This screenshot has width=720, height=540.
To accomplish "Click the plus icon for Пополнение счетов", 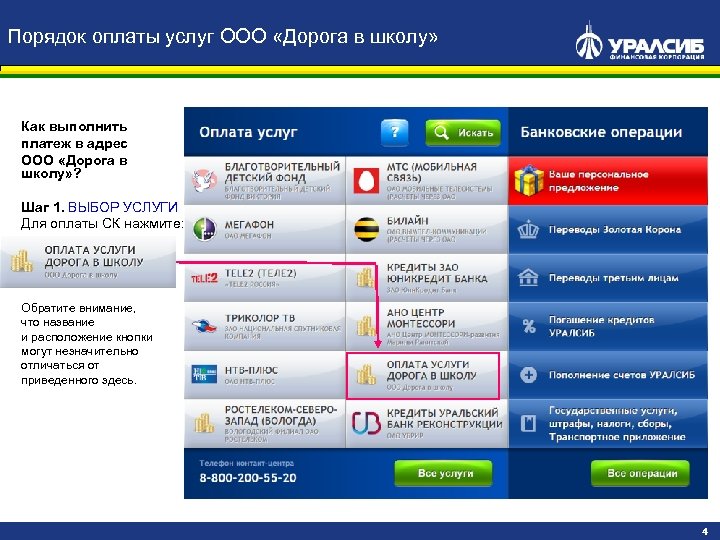I will 528,375.
